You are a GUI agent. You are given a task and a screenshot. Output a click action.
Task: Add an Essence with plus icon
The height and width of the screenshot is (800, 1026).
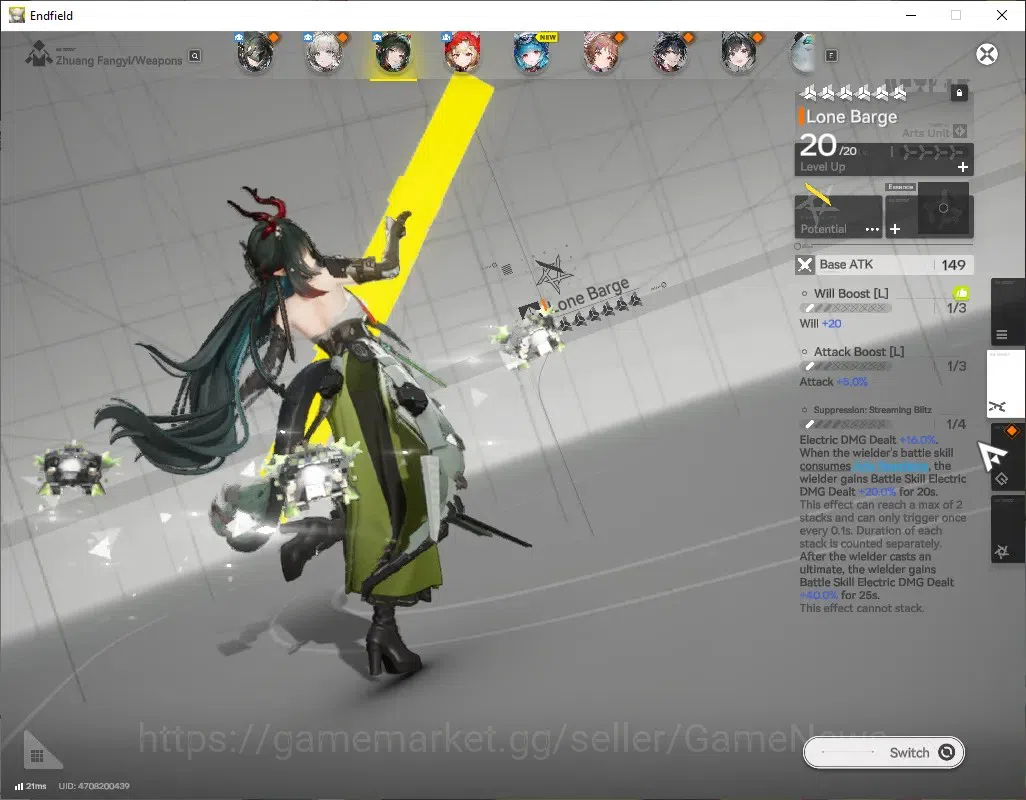(895, 229)
